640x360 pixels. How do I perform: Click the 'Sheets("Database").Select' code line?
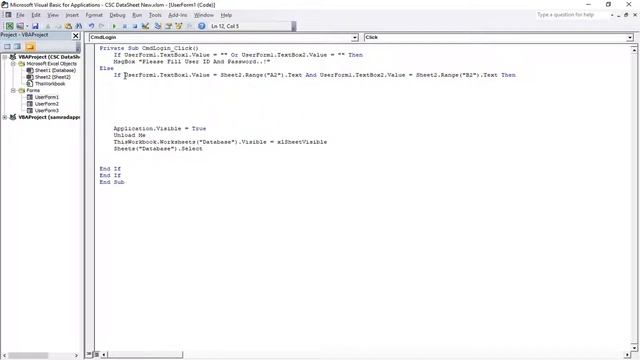click(158, 149)
